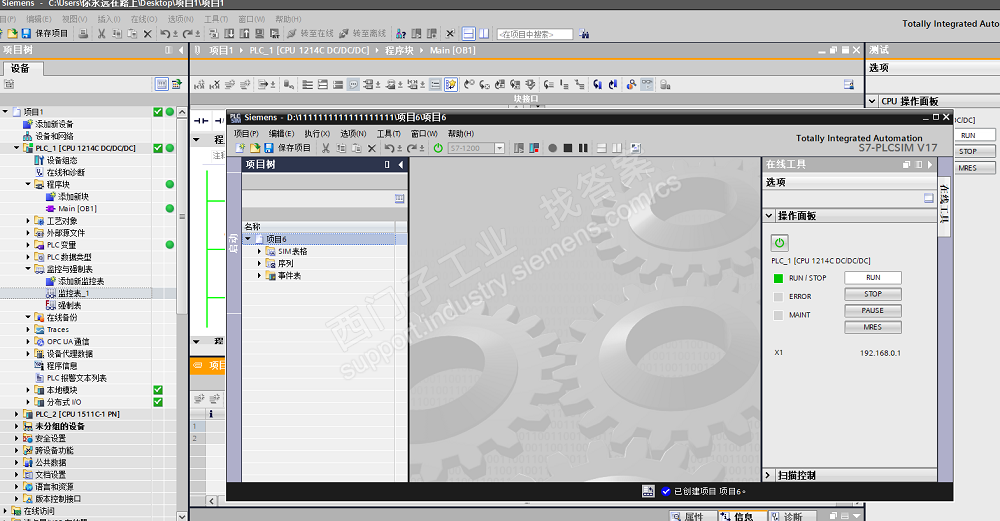
Task: Click PLC_1 [CPU 1214C DC/DC/DC] breadcrumb
Action: point(309,50)
